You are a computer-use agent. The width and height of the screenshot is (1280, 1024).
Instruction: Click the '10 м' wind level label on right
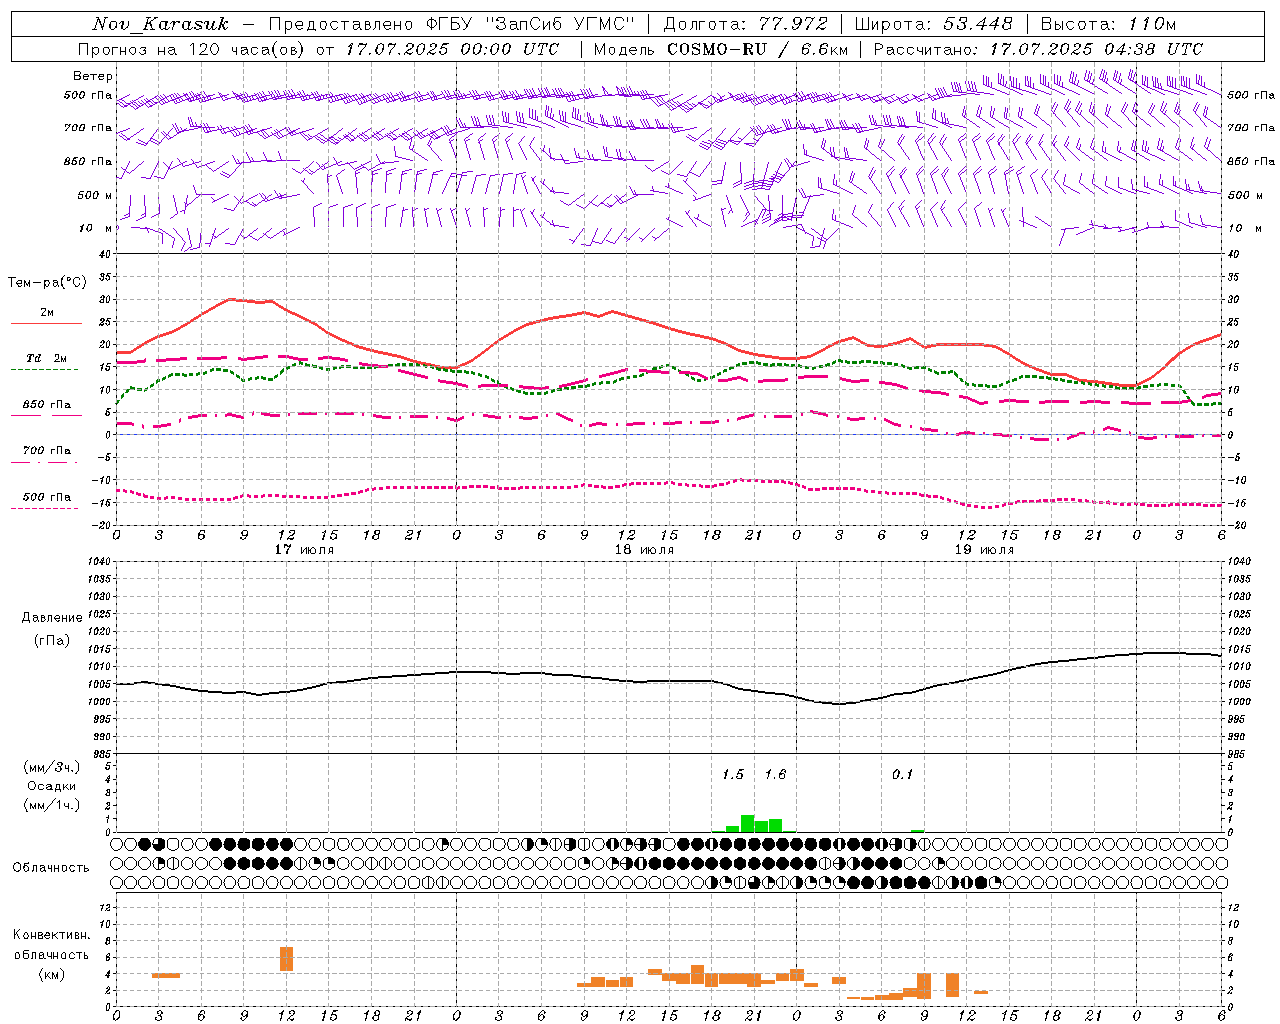tap(1245, 228)
